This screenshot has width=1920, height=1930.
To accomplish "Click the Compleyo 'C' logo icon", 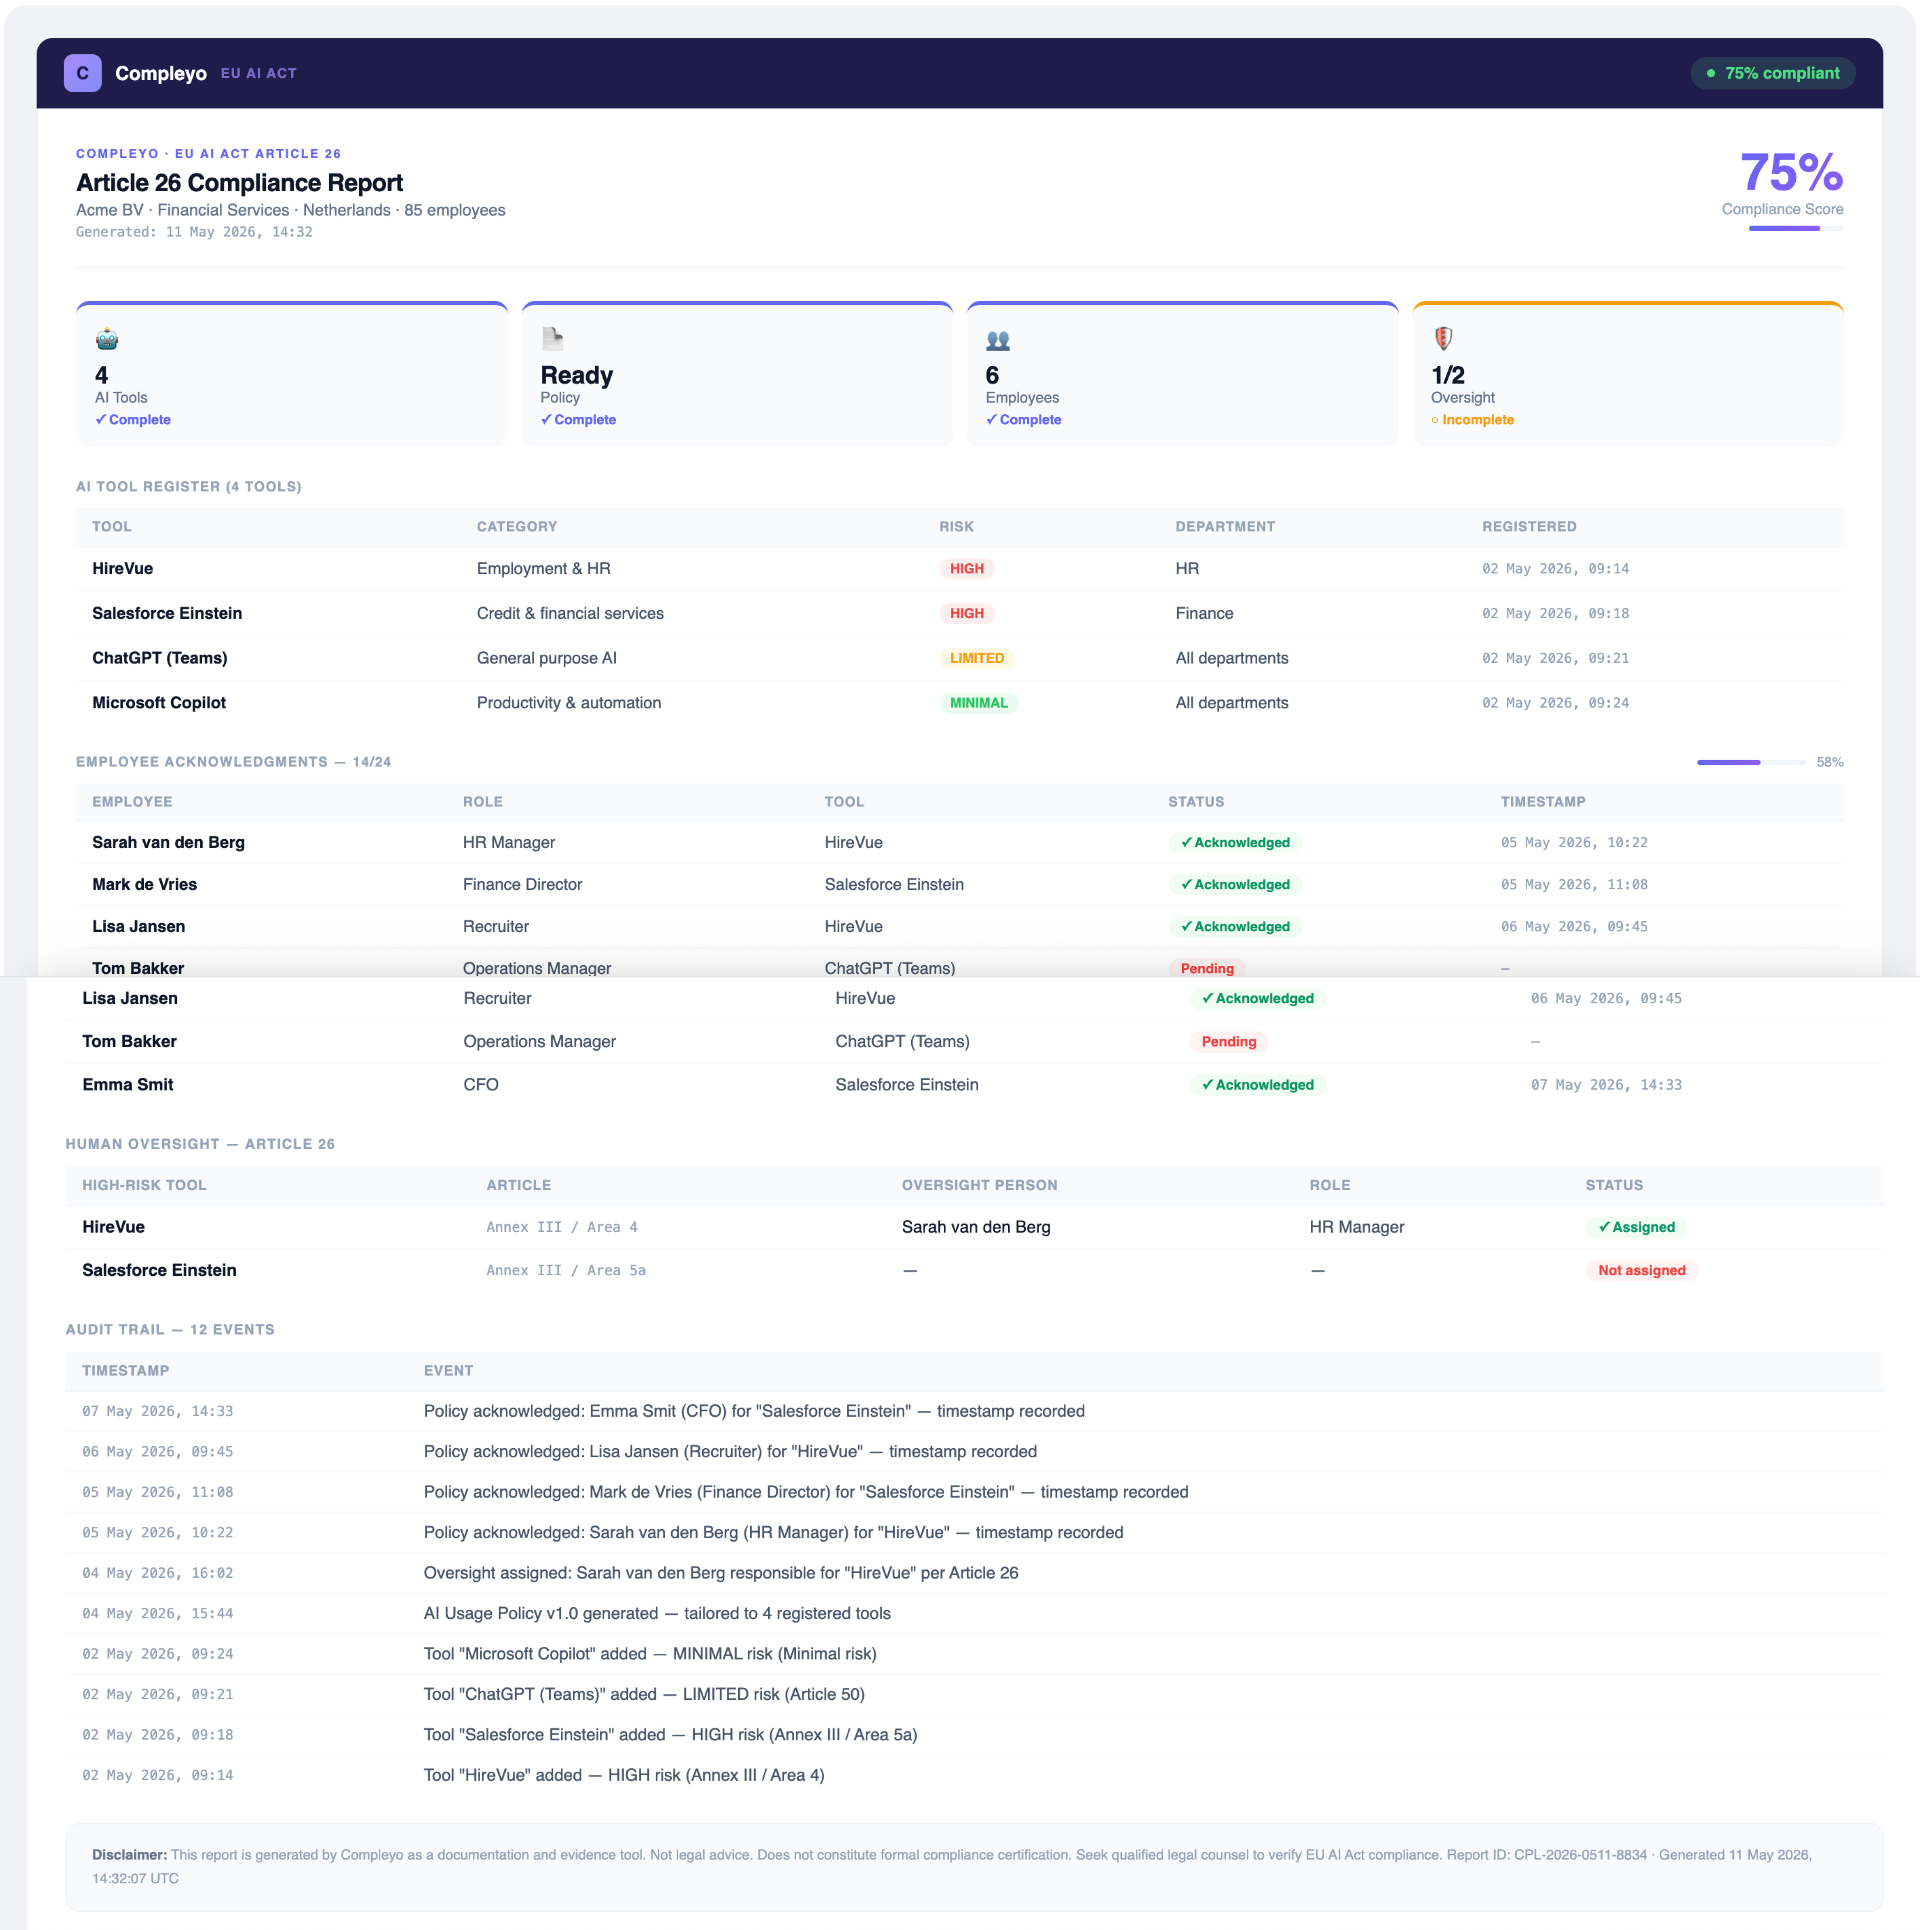I will tap(83, 73).
